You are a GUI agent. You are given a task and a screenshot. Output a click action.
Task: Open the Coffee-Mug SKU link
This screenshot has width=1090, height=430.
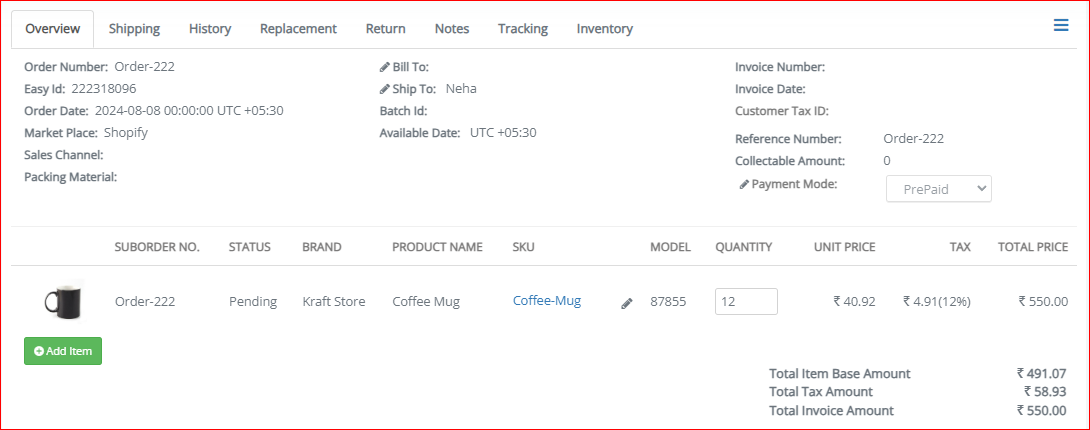click(x=547, y=301)
